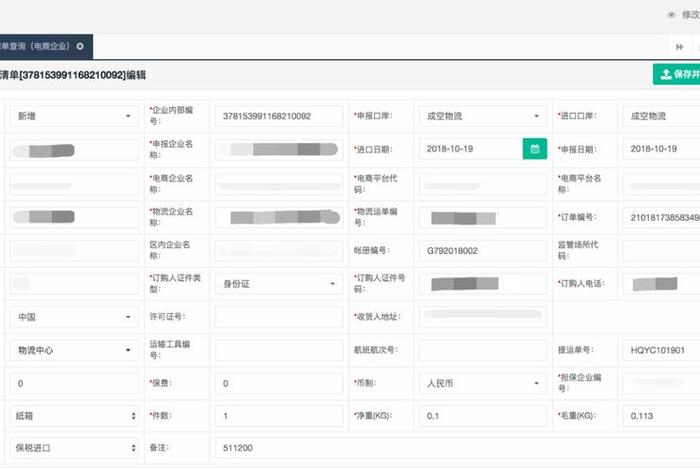Open the 中国 country dropdown
700x470 pixels.
click(74, 317)
